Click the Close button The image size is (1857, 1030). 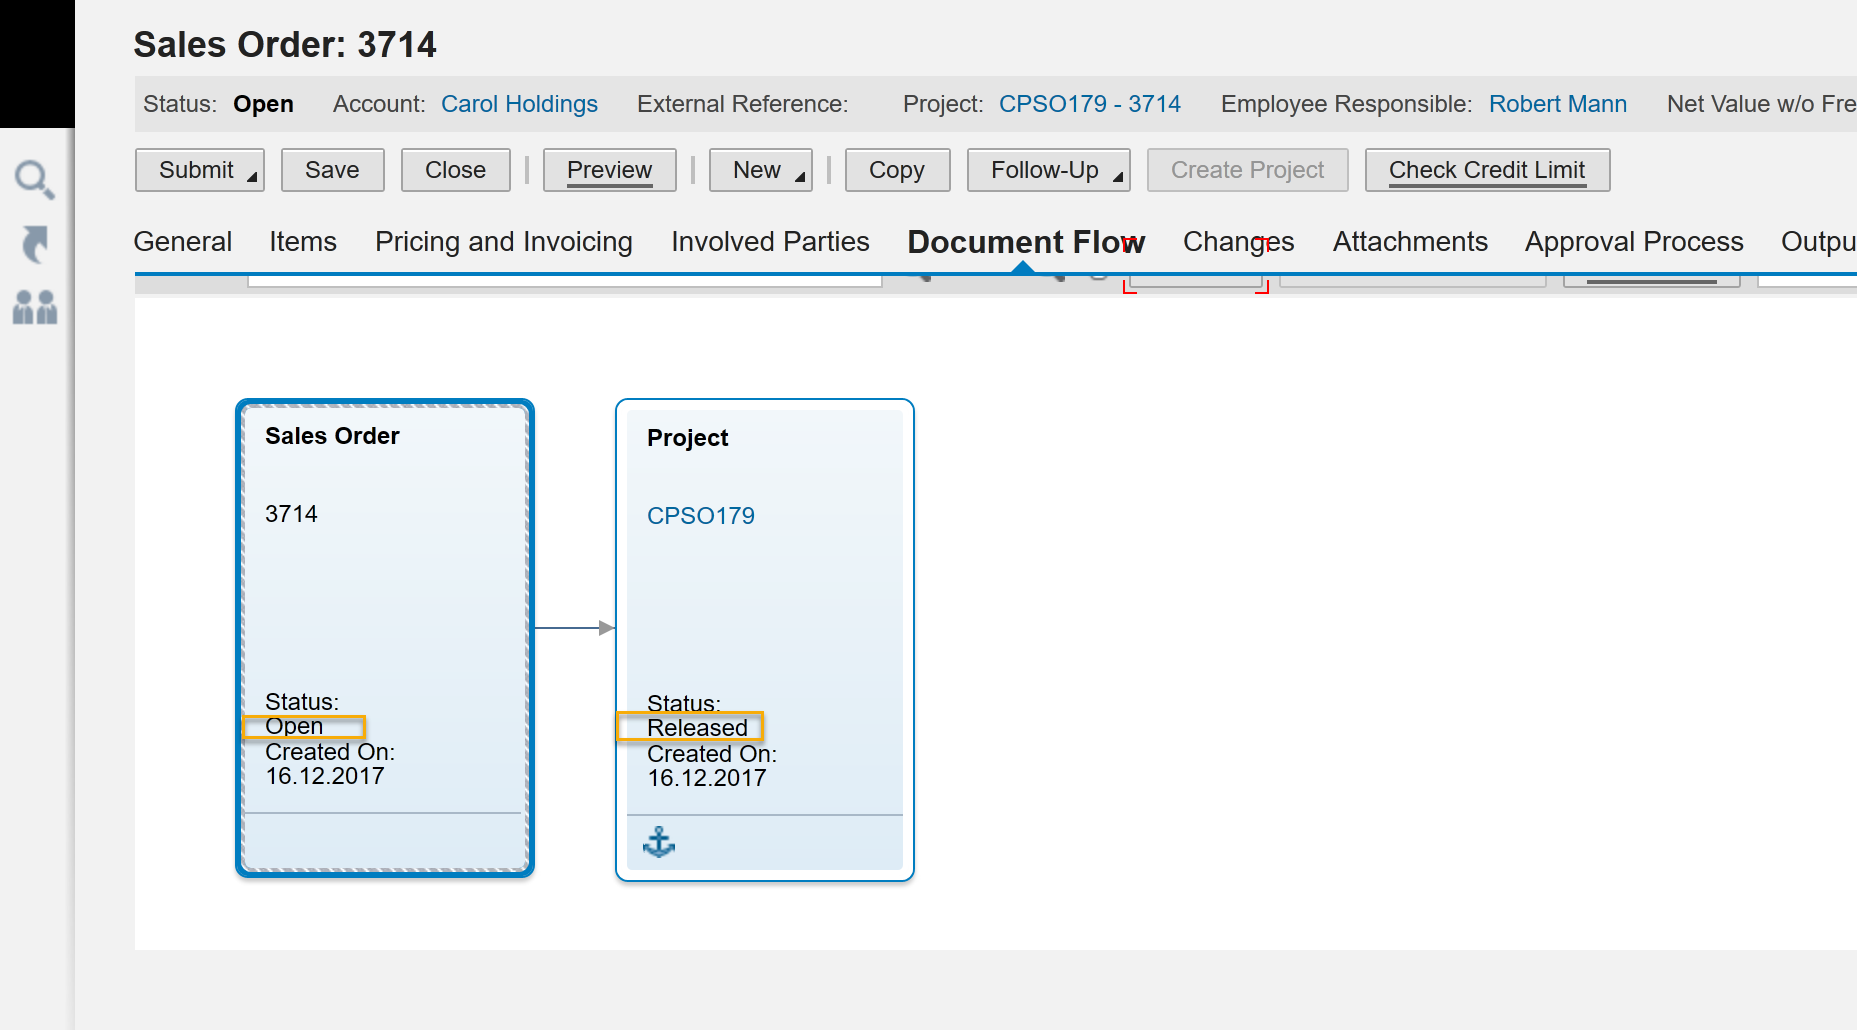pyautogui.click(x=455, y=170)
